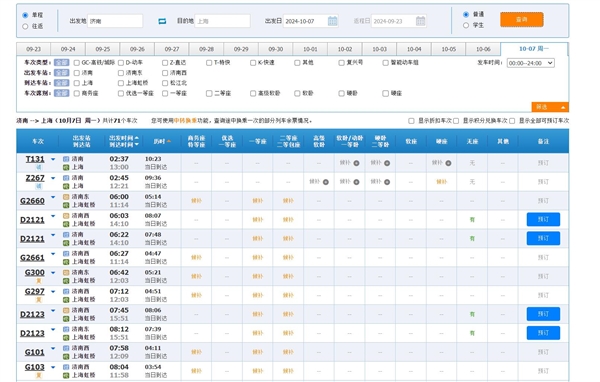Click the swap origin and destination icon

point(162,21)
